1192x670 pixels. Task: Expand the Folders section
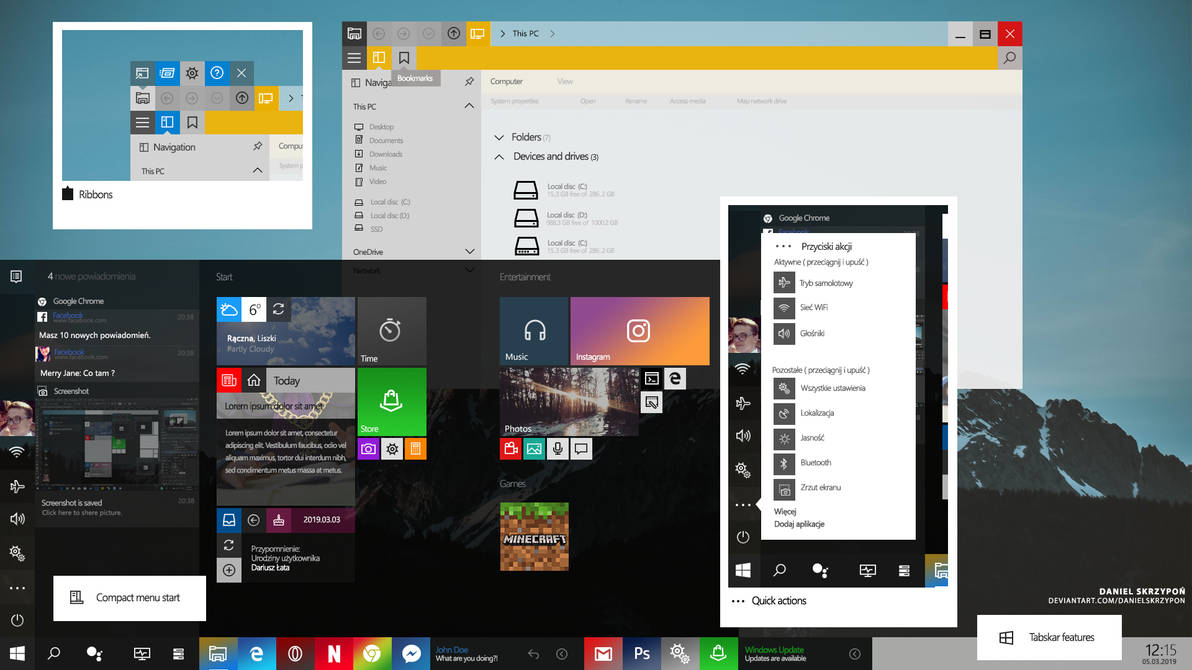point(498,137)
